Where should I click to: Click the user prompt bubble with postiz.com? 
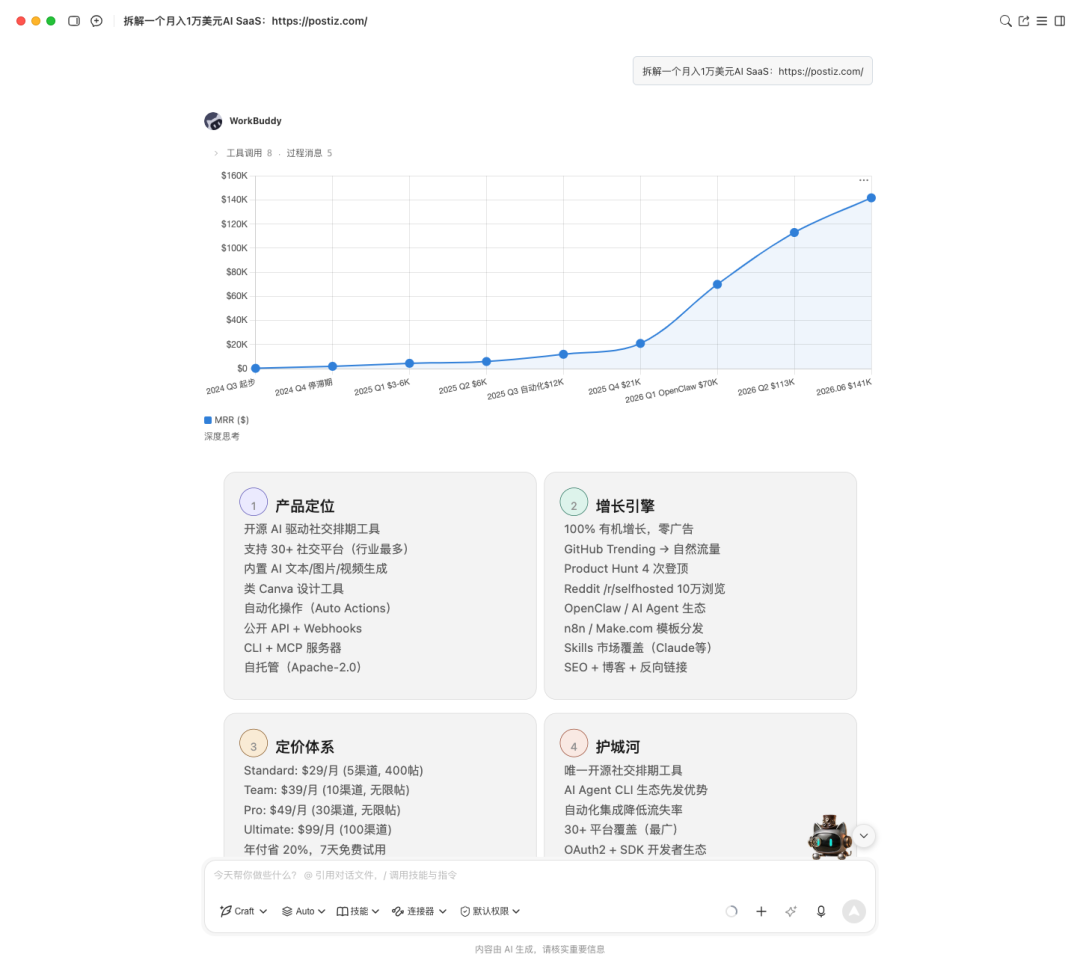coord(752,71)
